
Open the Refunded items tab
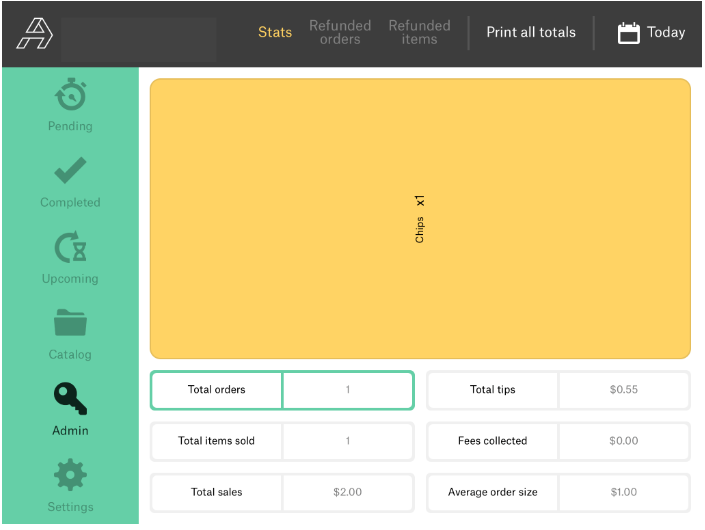click(x=419, y=32)
